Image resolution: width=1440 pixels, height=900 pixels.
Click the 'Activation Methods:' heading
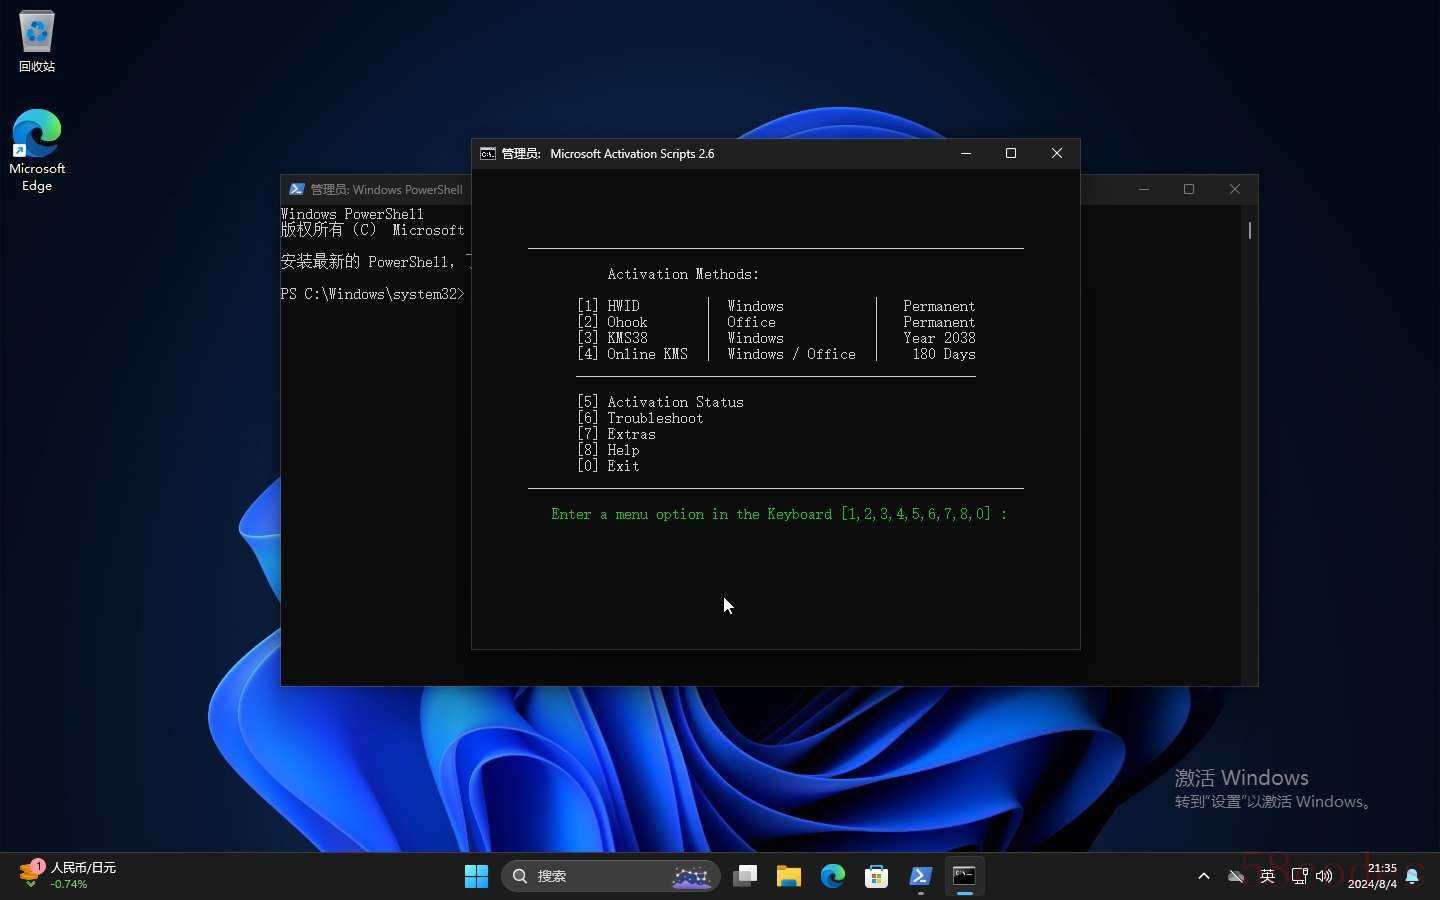tap(683, 274)
